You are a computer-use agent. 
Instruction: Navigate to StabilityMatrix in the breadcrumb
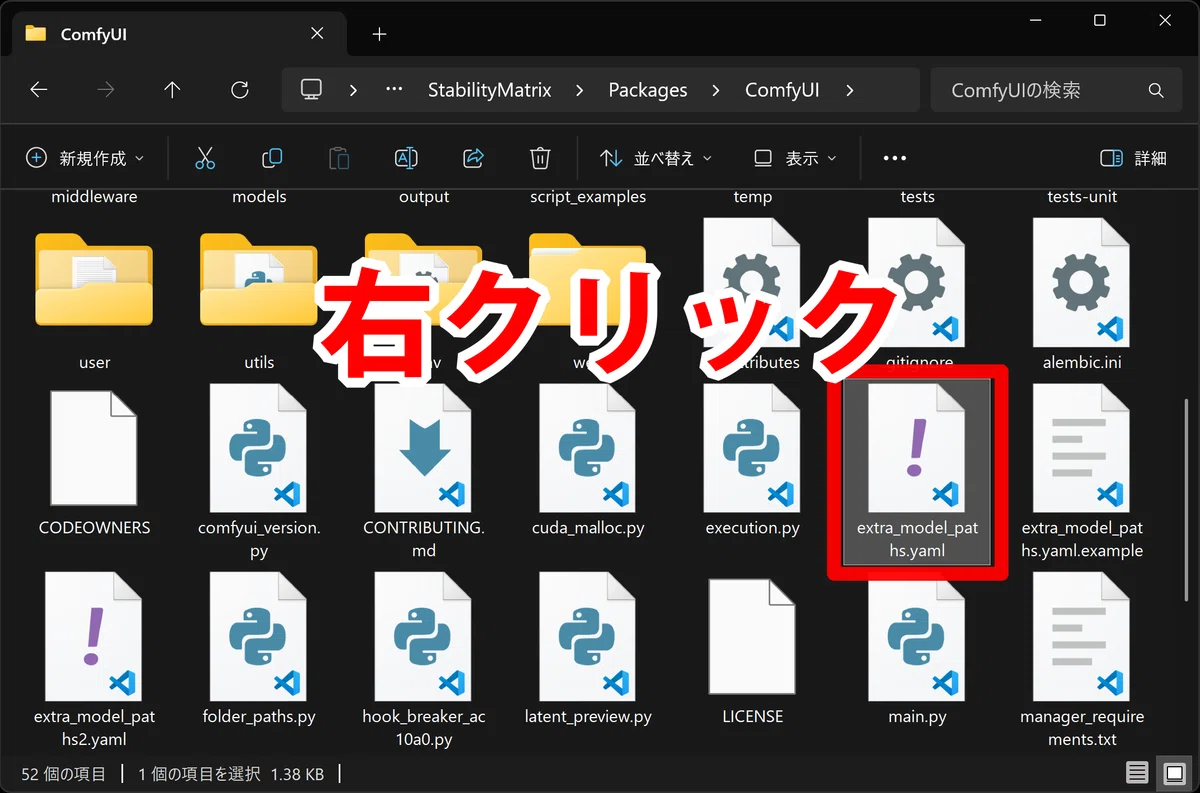490,90
